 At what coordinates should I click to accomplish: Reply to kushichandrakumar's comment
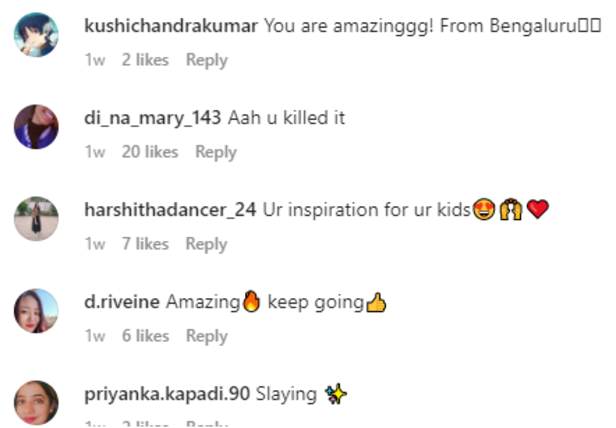(207, 60)
